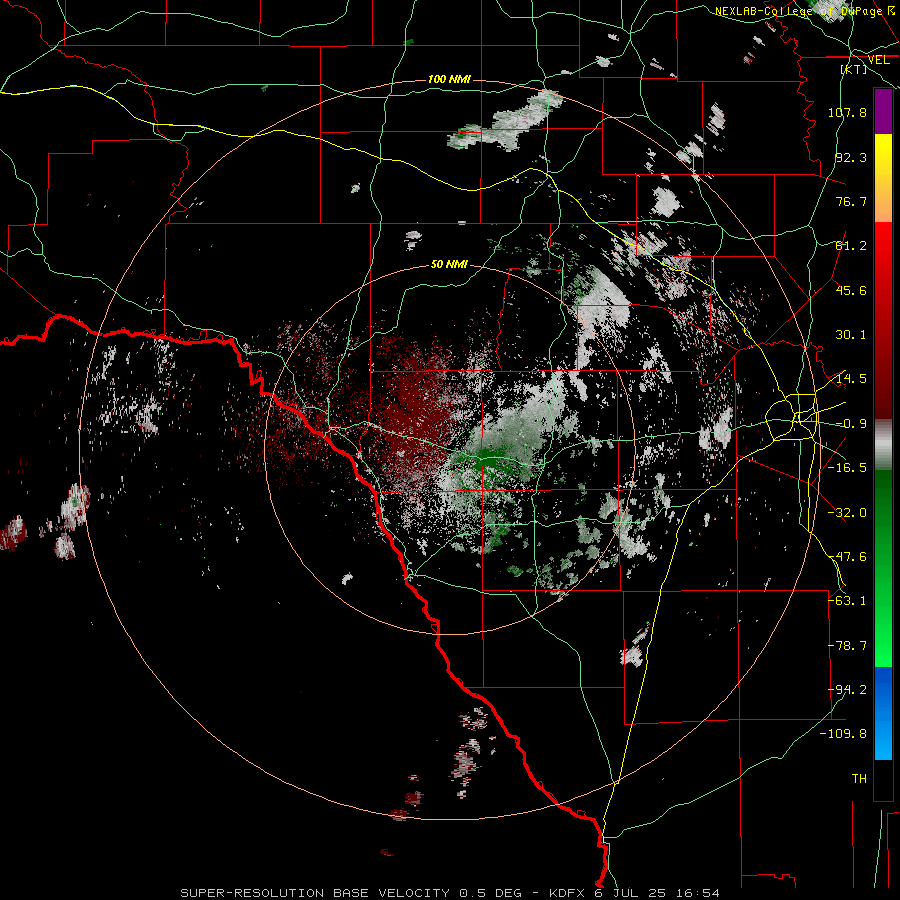The height and width of the screenshot is (900, 900).
Task: Click the -78.7 velocity scale value
Action: coord(847,646)
